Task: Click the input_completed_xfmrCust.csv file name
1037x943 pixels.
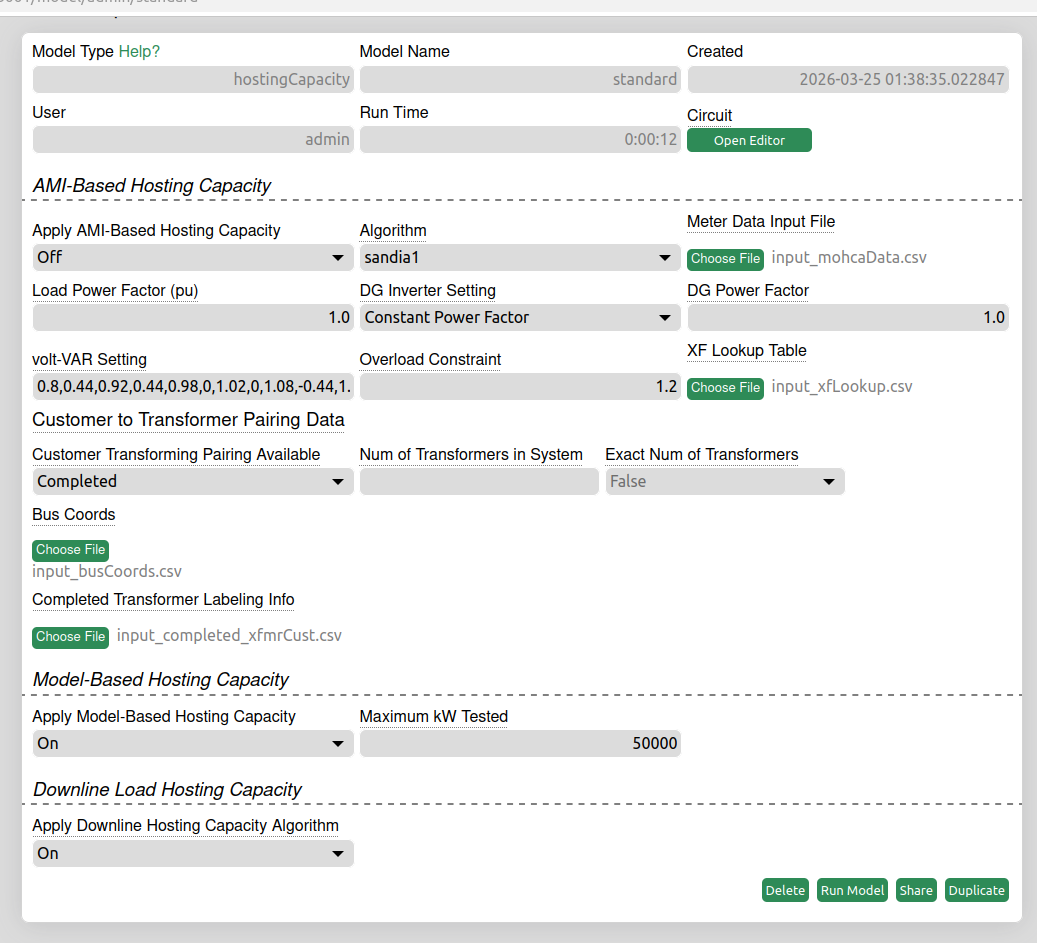Action: click(x=229, y=636)
